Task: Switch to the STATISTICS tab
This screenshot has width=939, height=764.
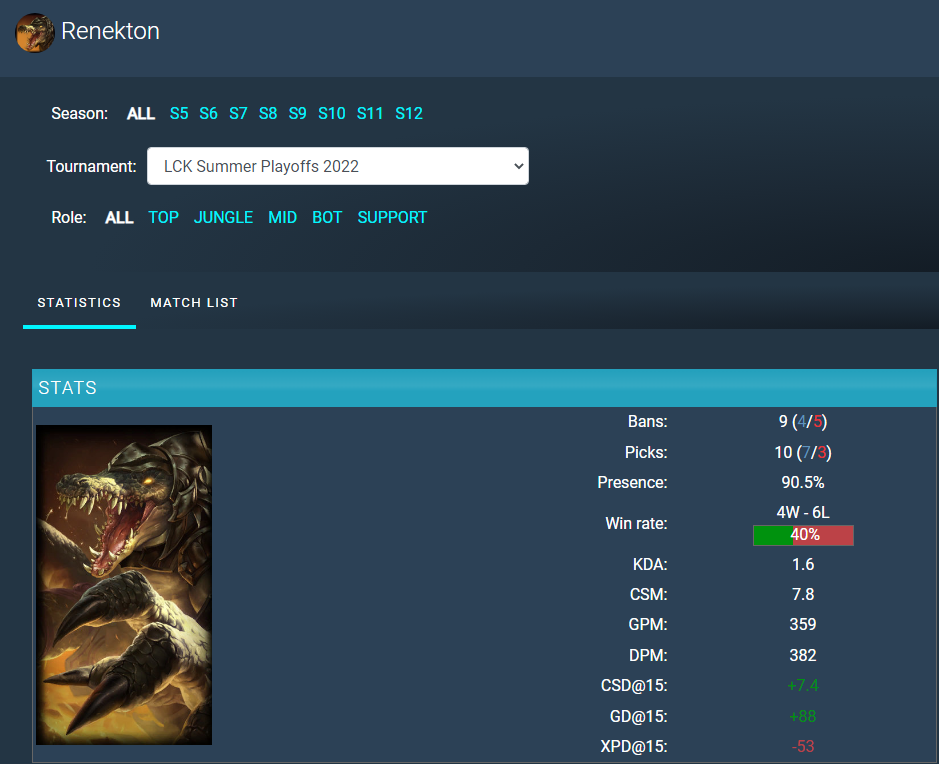Action: tap(79, 302)
